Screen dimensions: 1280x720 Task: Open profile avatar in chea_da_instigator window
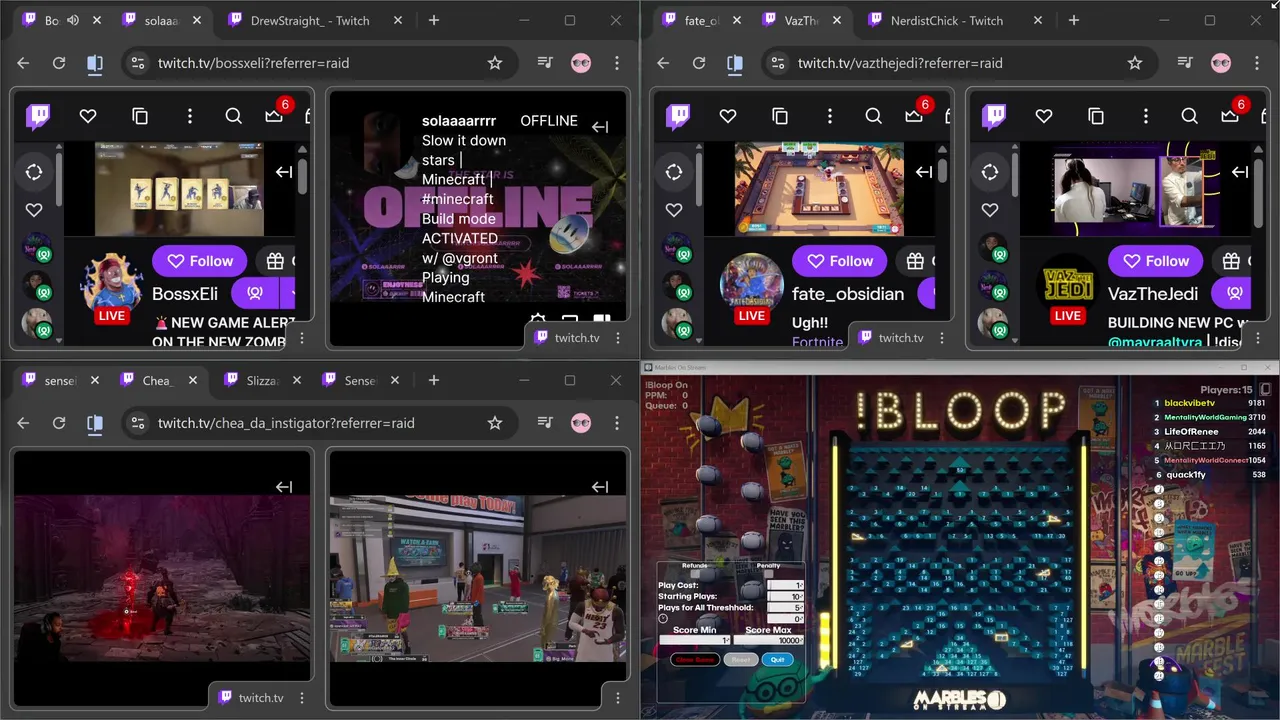point(581,423)
